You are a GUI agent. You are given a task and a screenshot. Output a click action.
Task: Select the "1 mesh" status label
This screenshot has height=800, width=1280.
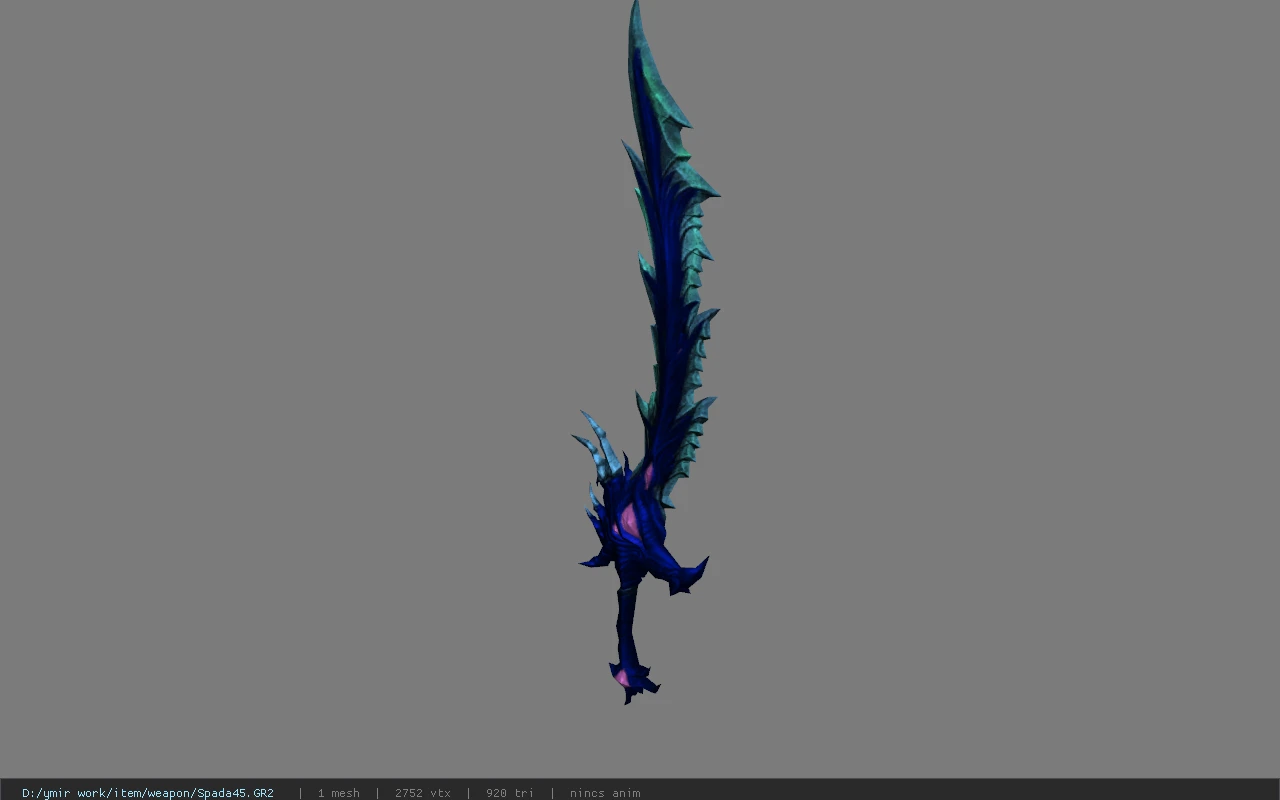tap(339, 793)
